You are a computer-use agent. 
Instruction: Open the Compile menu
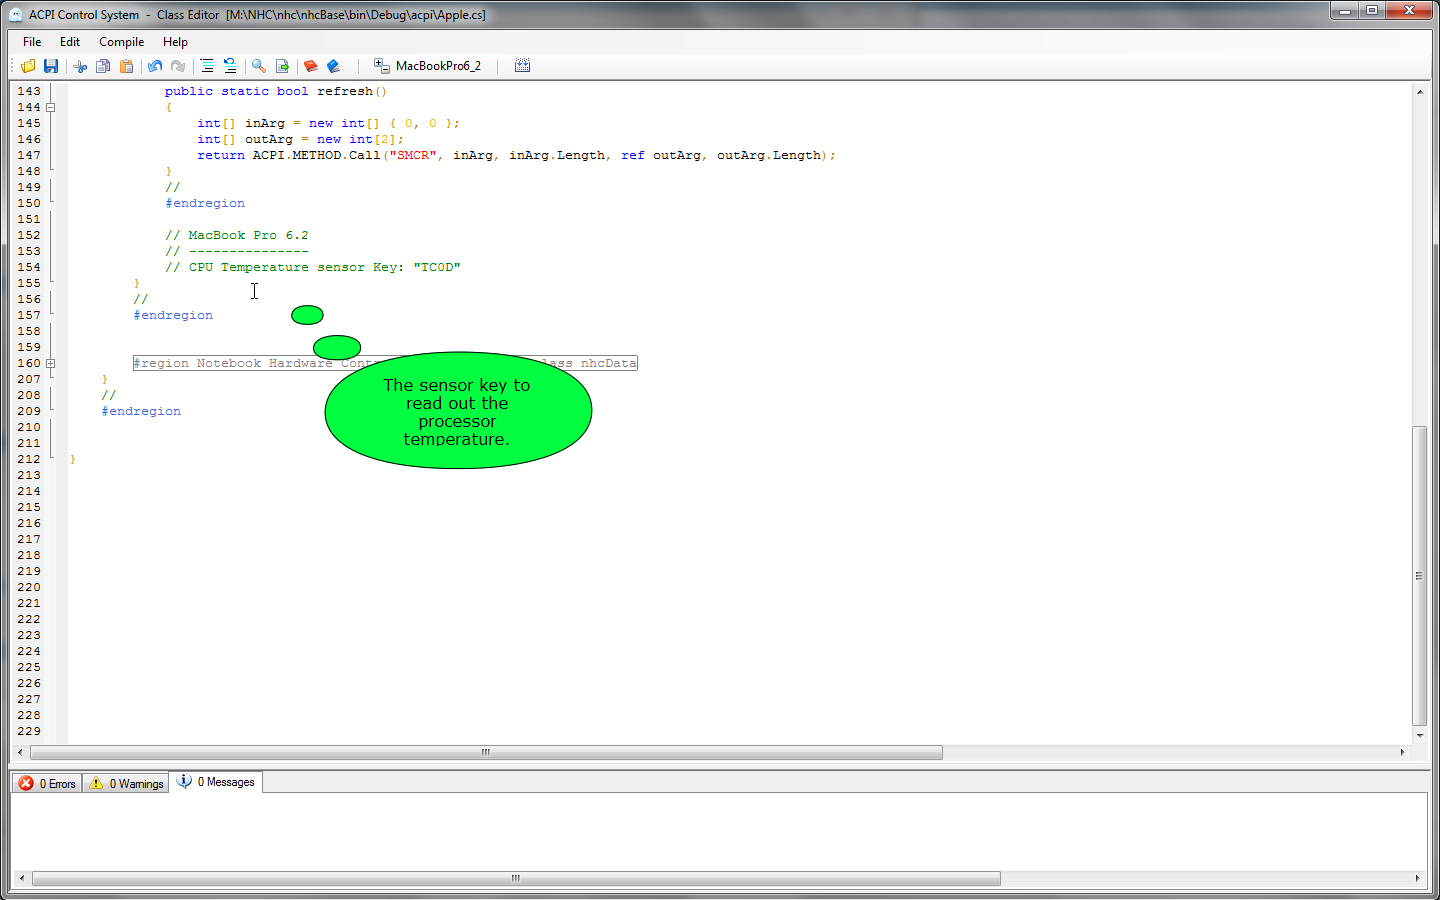point(121,42)
